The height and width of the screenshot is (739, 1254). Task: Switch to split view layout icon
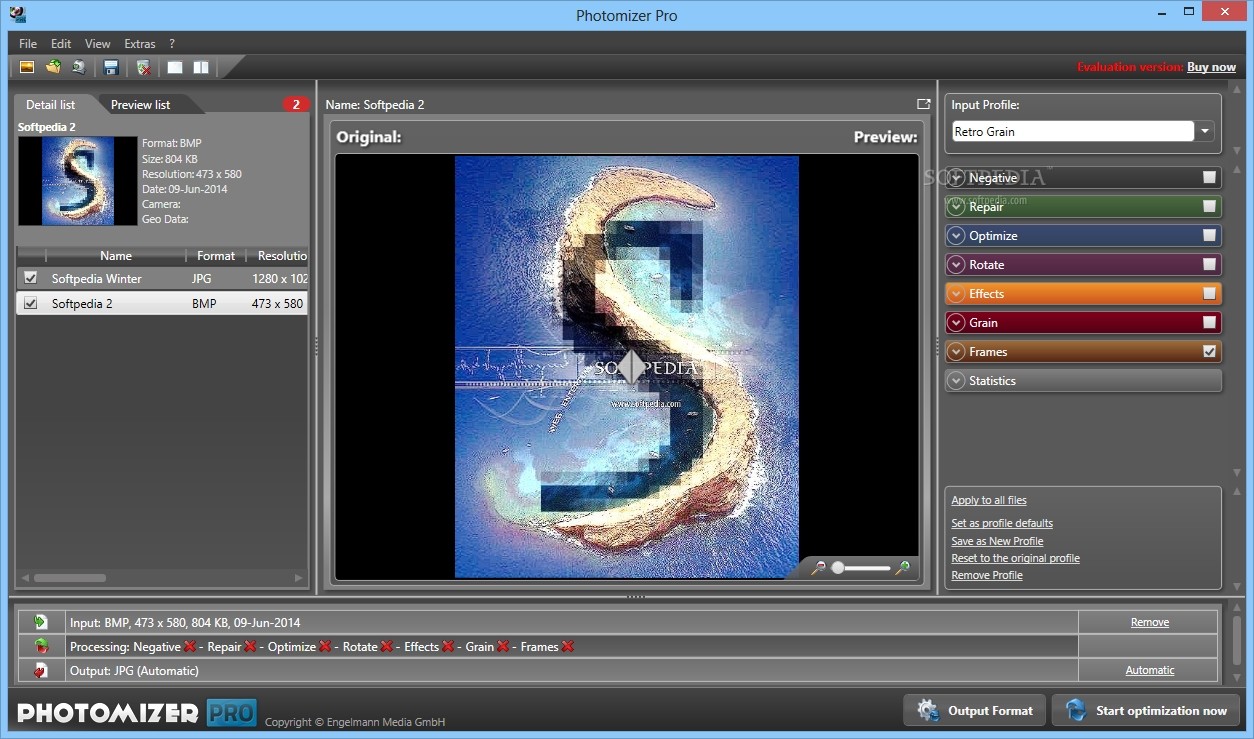click(201, 67)
